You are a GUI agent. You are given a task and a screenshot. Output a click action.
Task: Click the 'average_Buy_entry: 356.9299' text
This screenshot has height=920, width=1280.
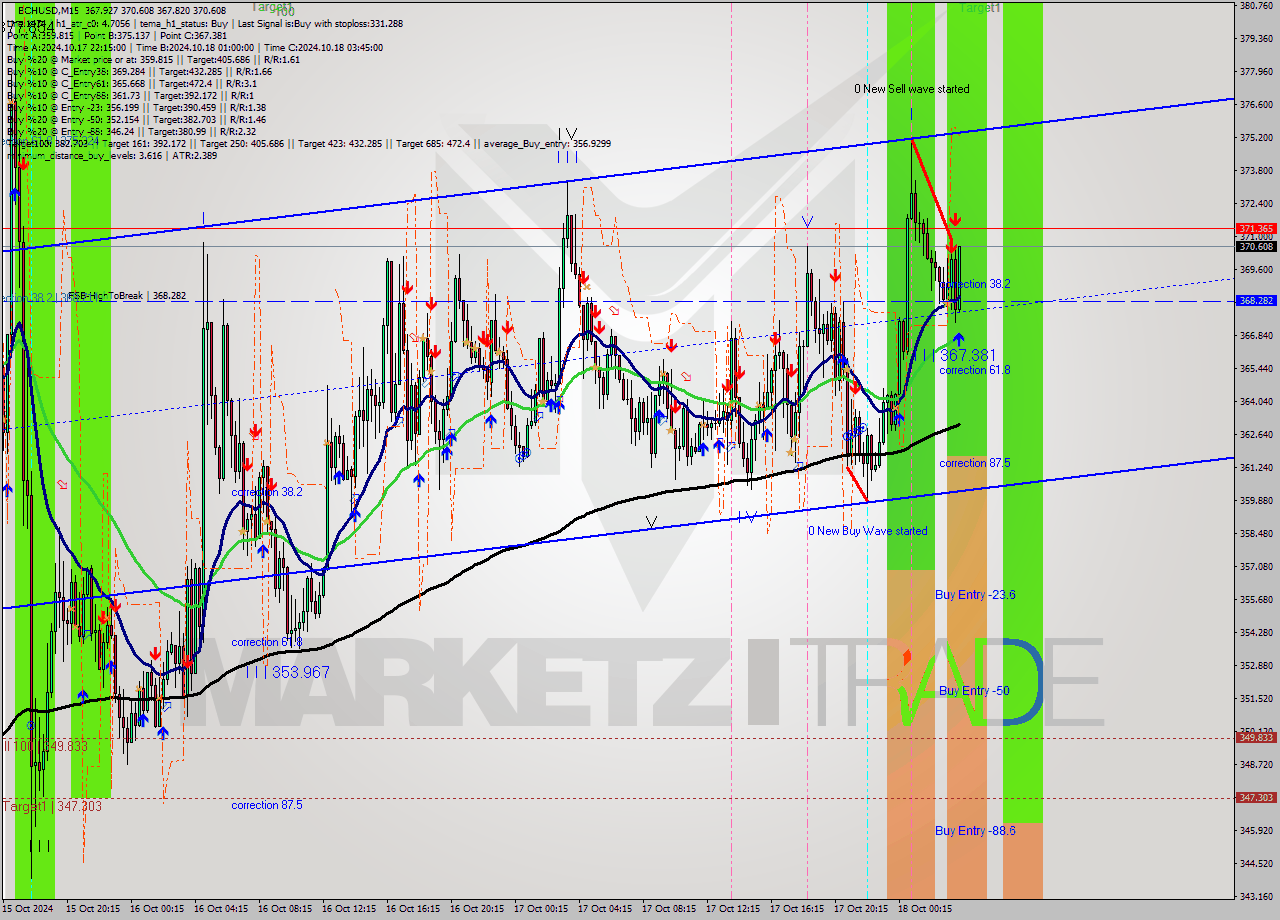point(548,144)
